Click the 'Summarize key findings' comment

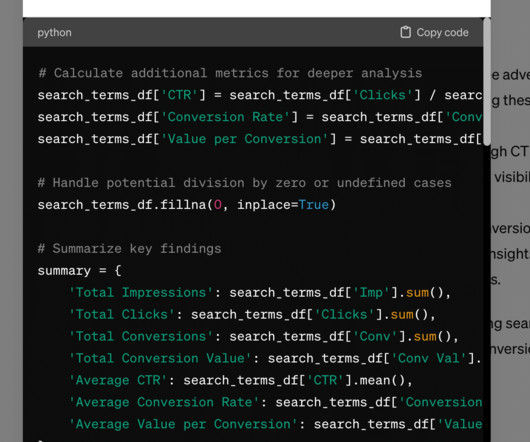point(130,249)
